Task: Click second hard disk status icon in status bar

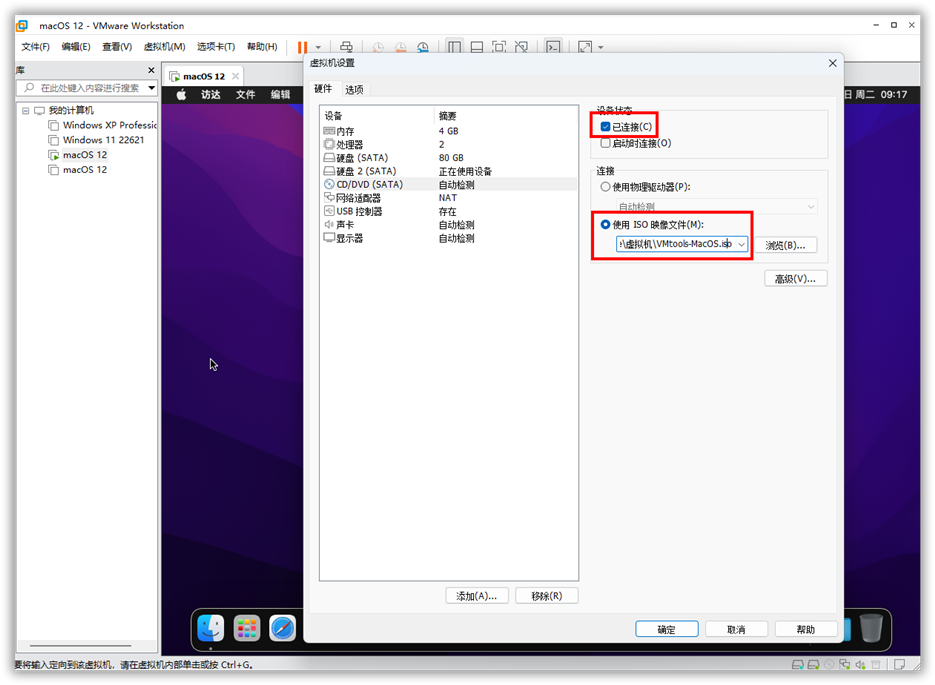Action: tap(813, 664)
